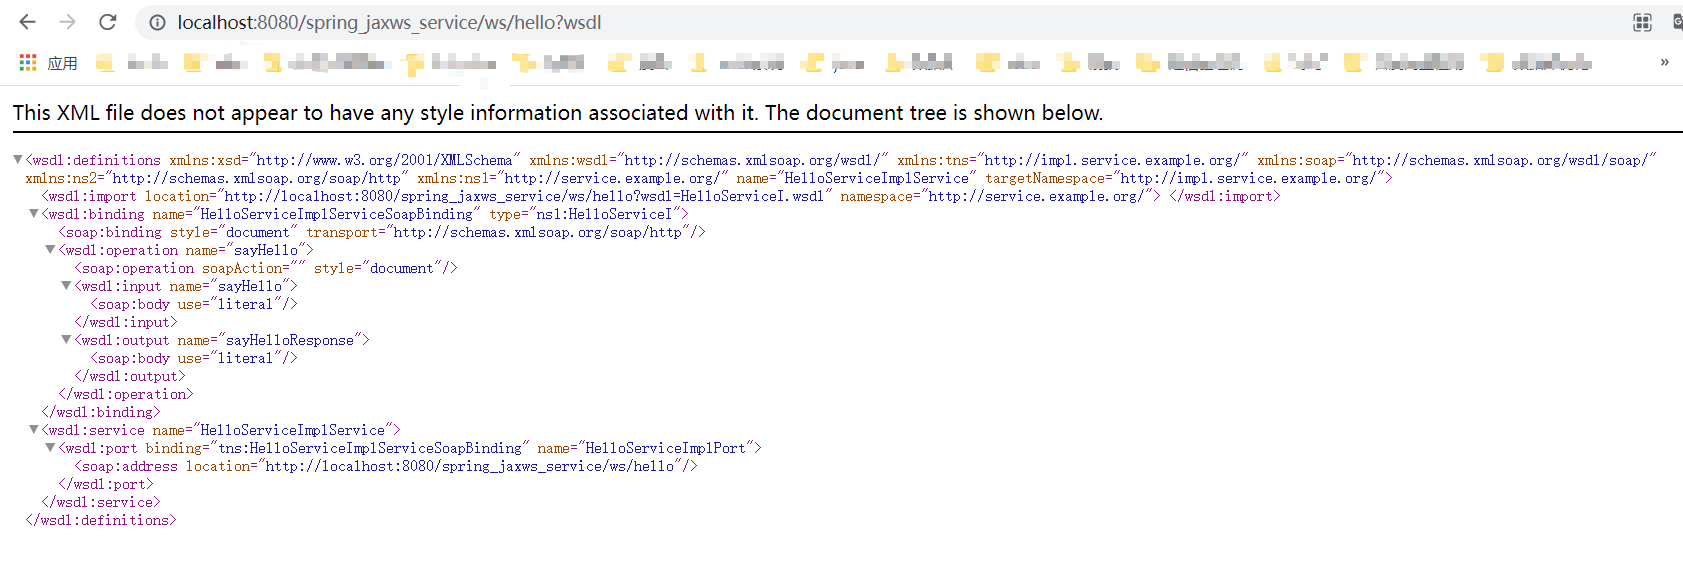Collapse the wsdl:output sayHelloResponse node
The height and width of the screenshot is (578, 1683).
66,339
